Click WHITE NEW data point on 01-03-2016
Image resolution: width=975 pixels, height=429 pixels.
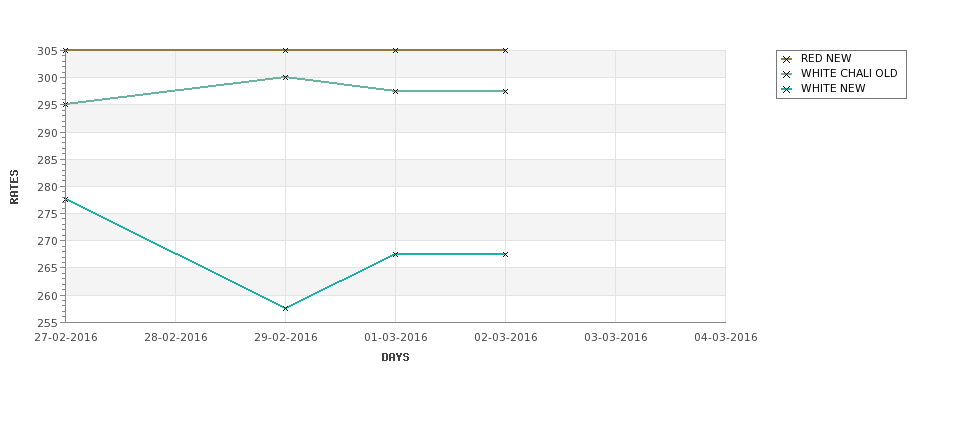(395, 254)
